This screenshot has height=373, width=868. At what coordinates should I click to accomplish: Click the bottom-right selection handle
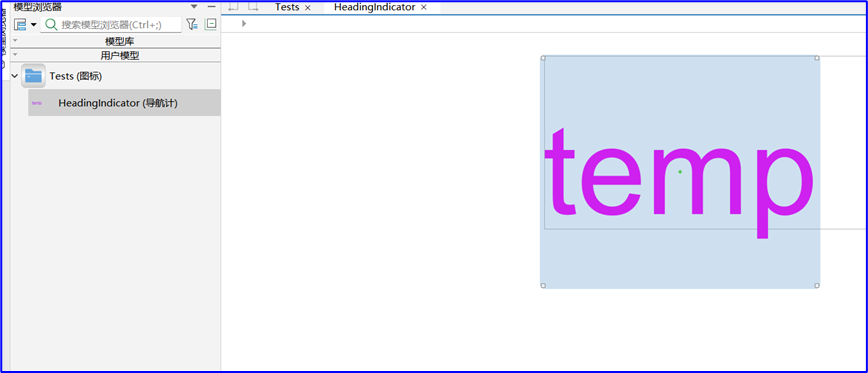pos(817,286)
